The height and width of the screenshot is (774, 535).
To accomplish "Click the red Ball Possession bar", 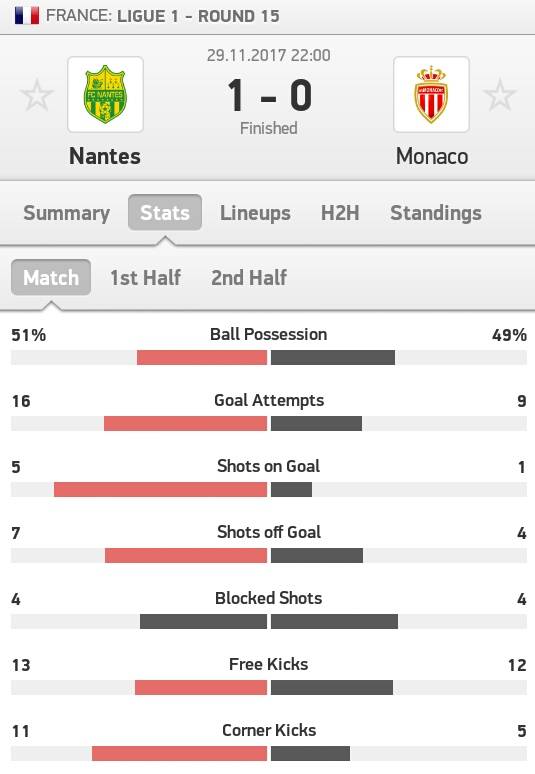I will click(202, 357).
